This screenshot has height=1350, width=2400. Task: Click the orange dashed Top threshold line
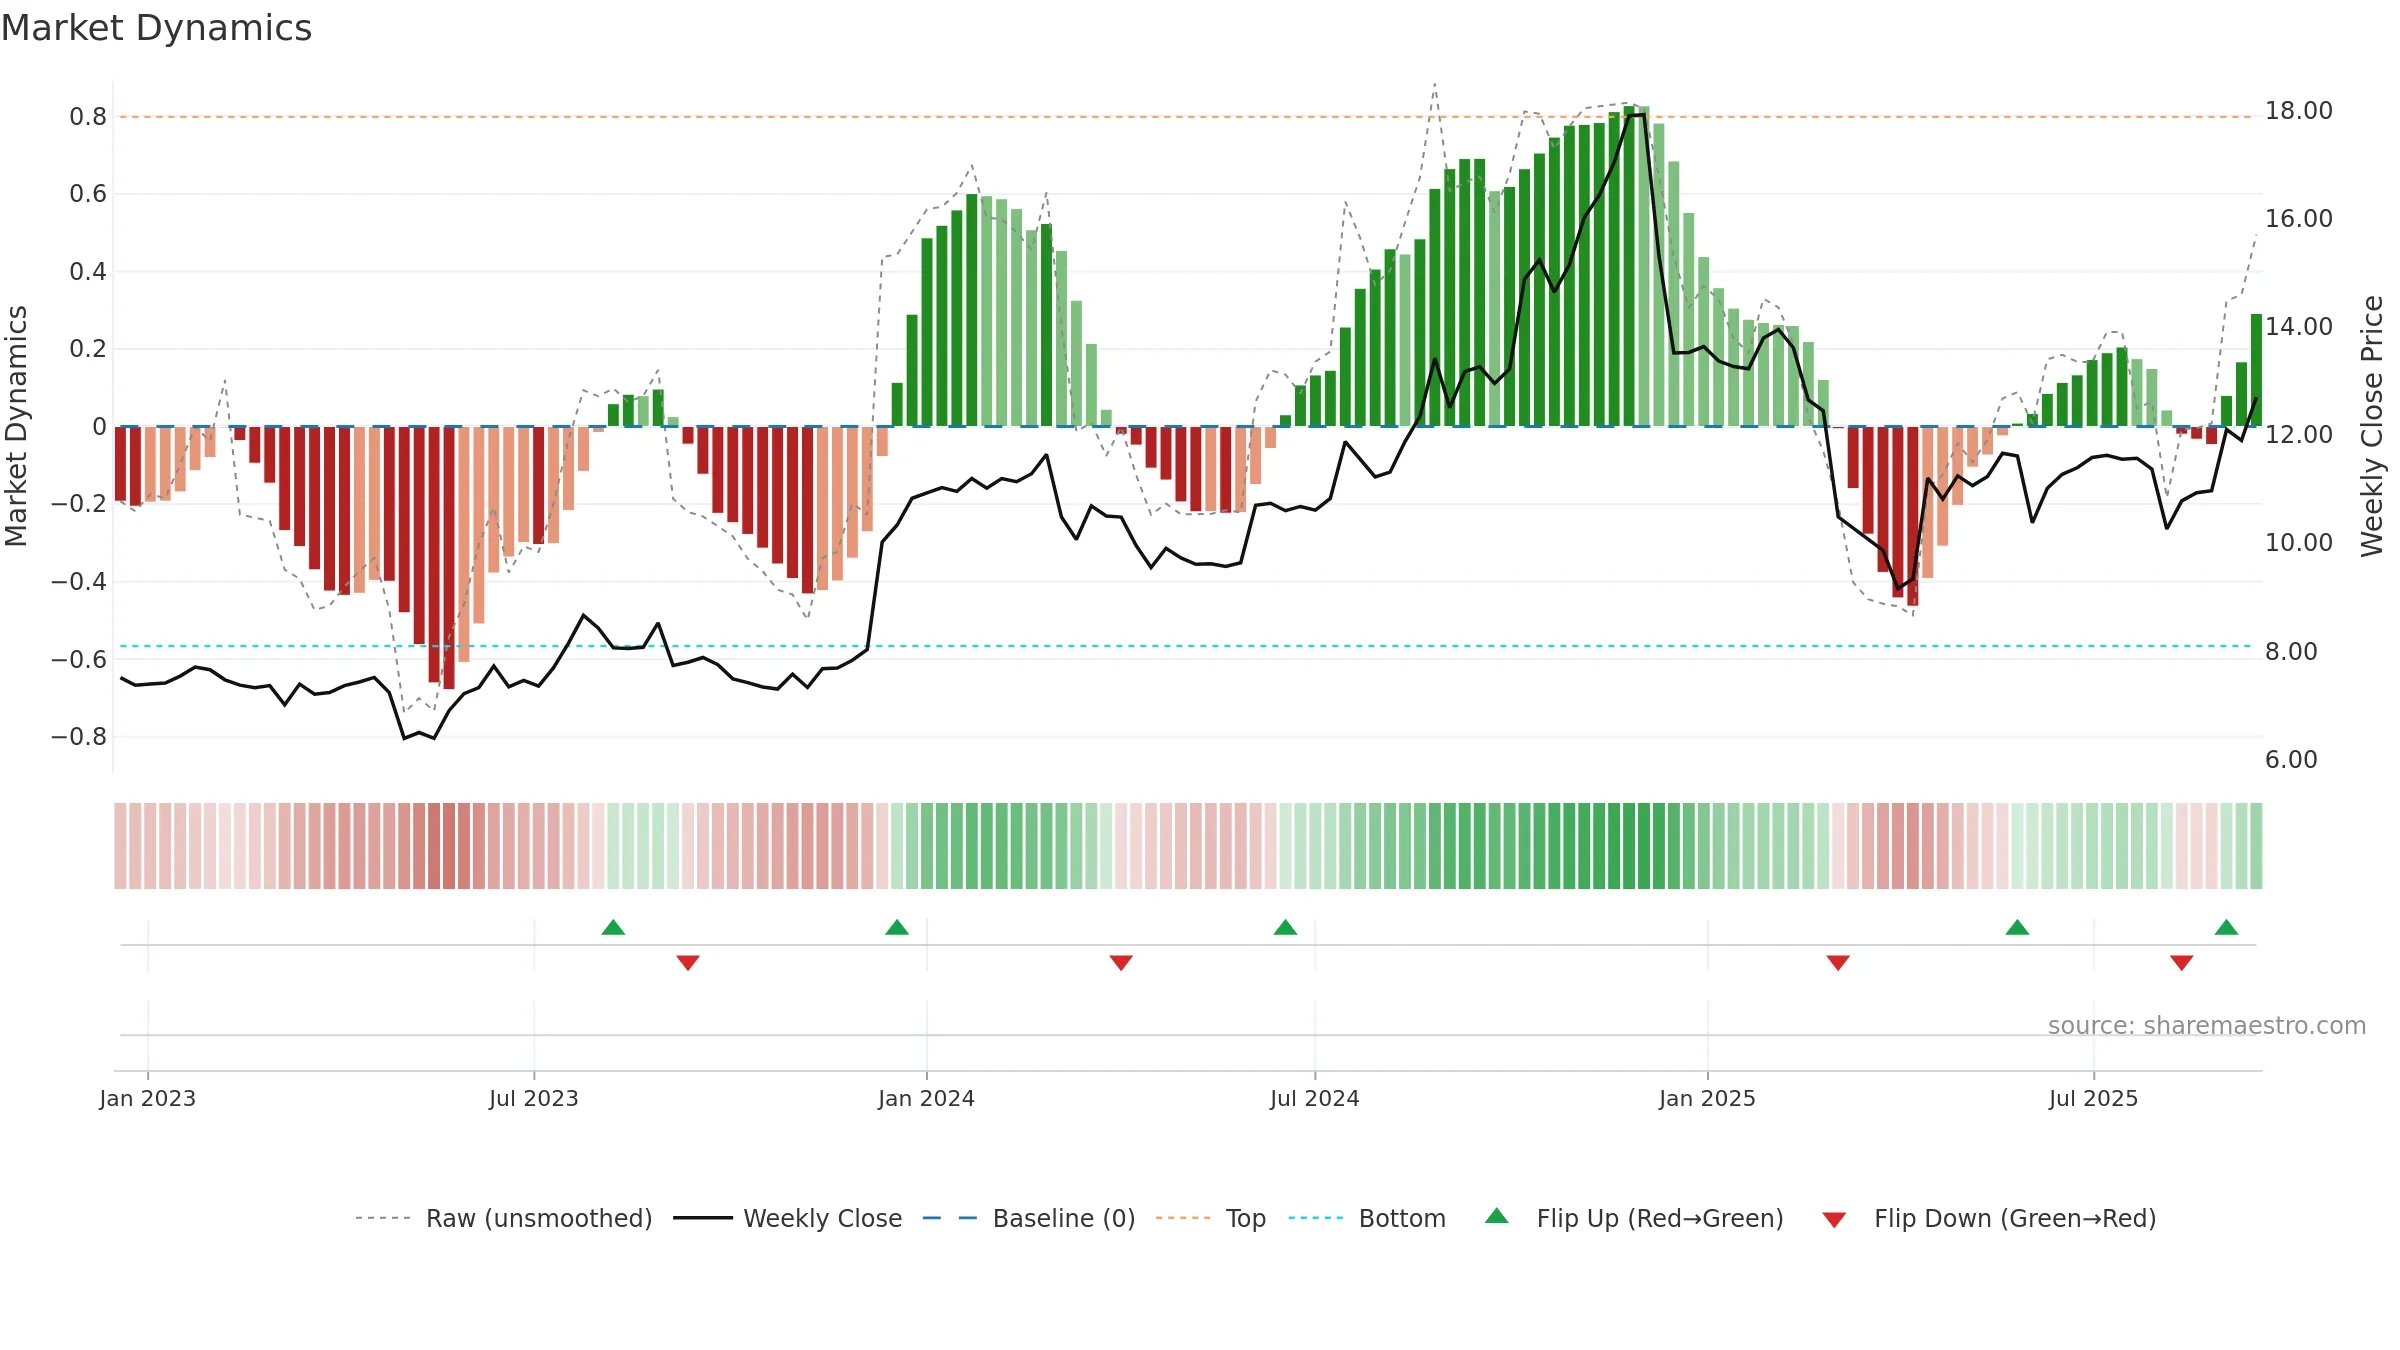click(1188, 117)
